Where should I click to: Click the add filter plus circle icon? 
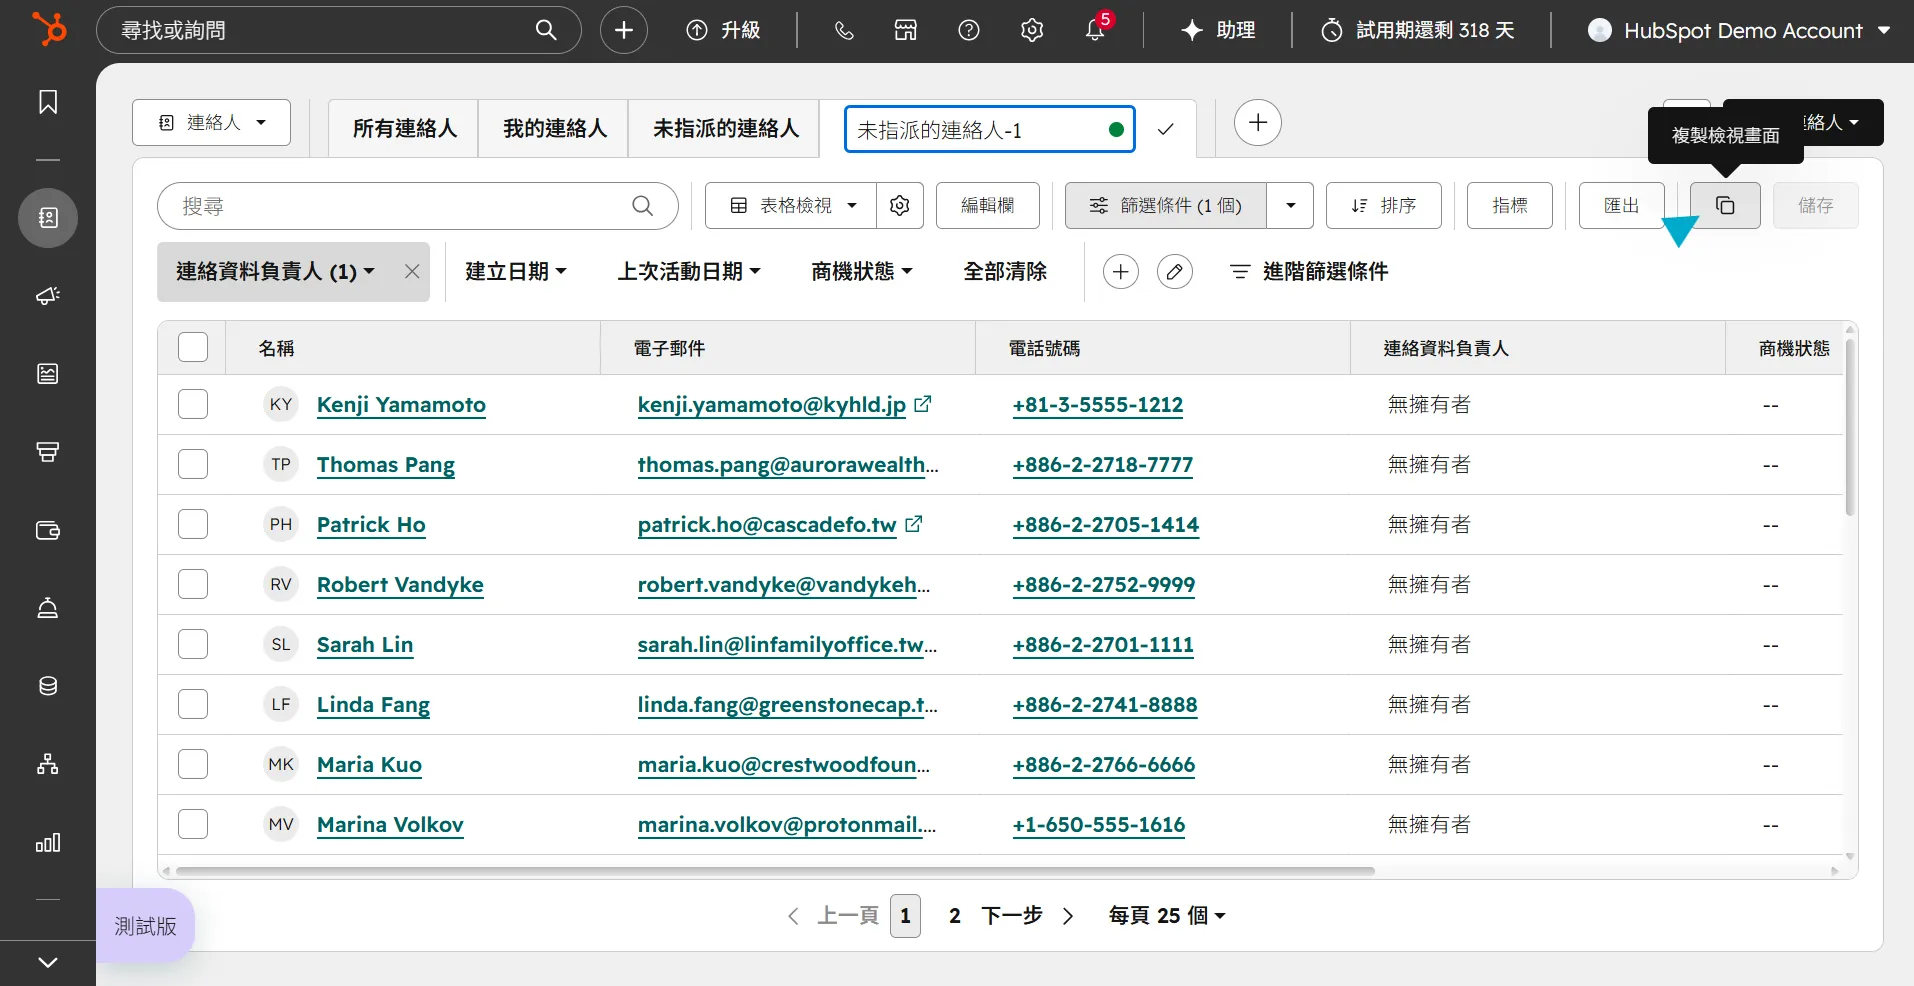(1121, 271)
